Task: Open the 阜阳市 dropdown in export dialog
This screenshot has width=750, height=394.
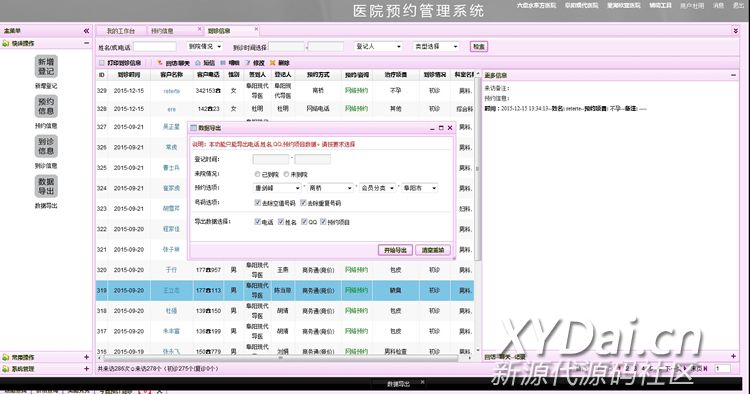Action: [x=419, y=188]
